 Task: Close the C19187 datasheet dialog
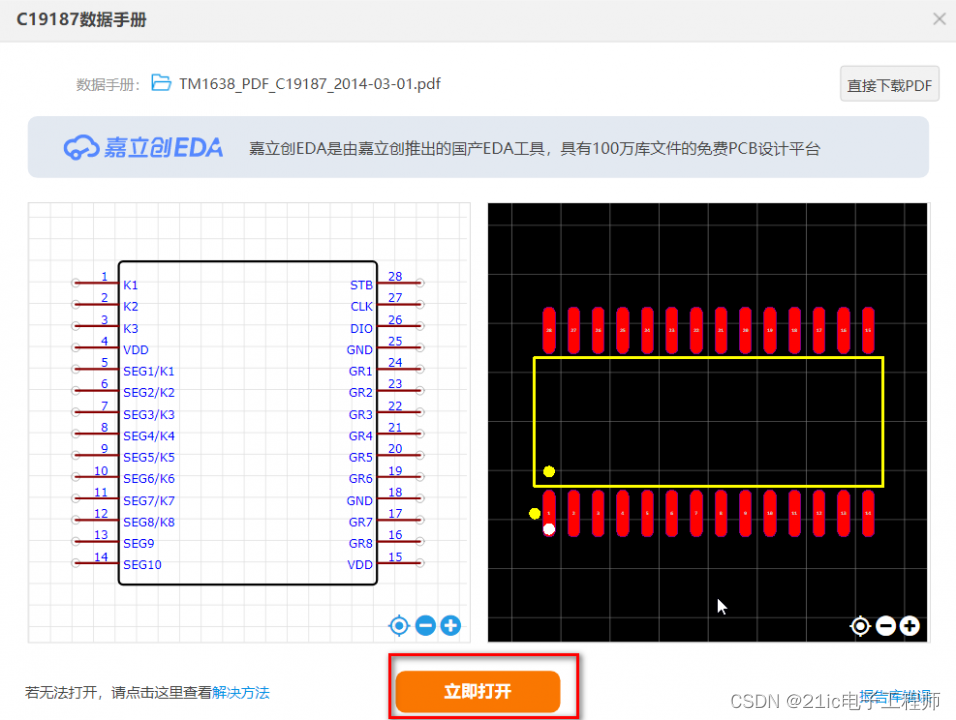(x=938, y=18)
